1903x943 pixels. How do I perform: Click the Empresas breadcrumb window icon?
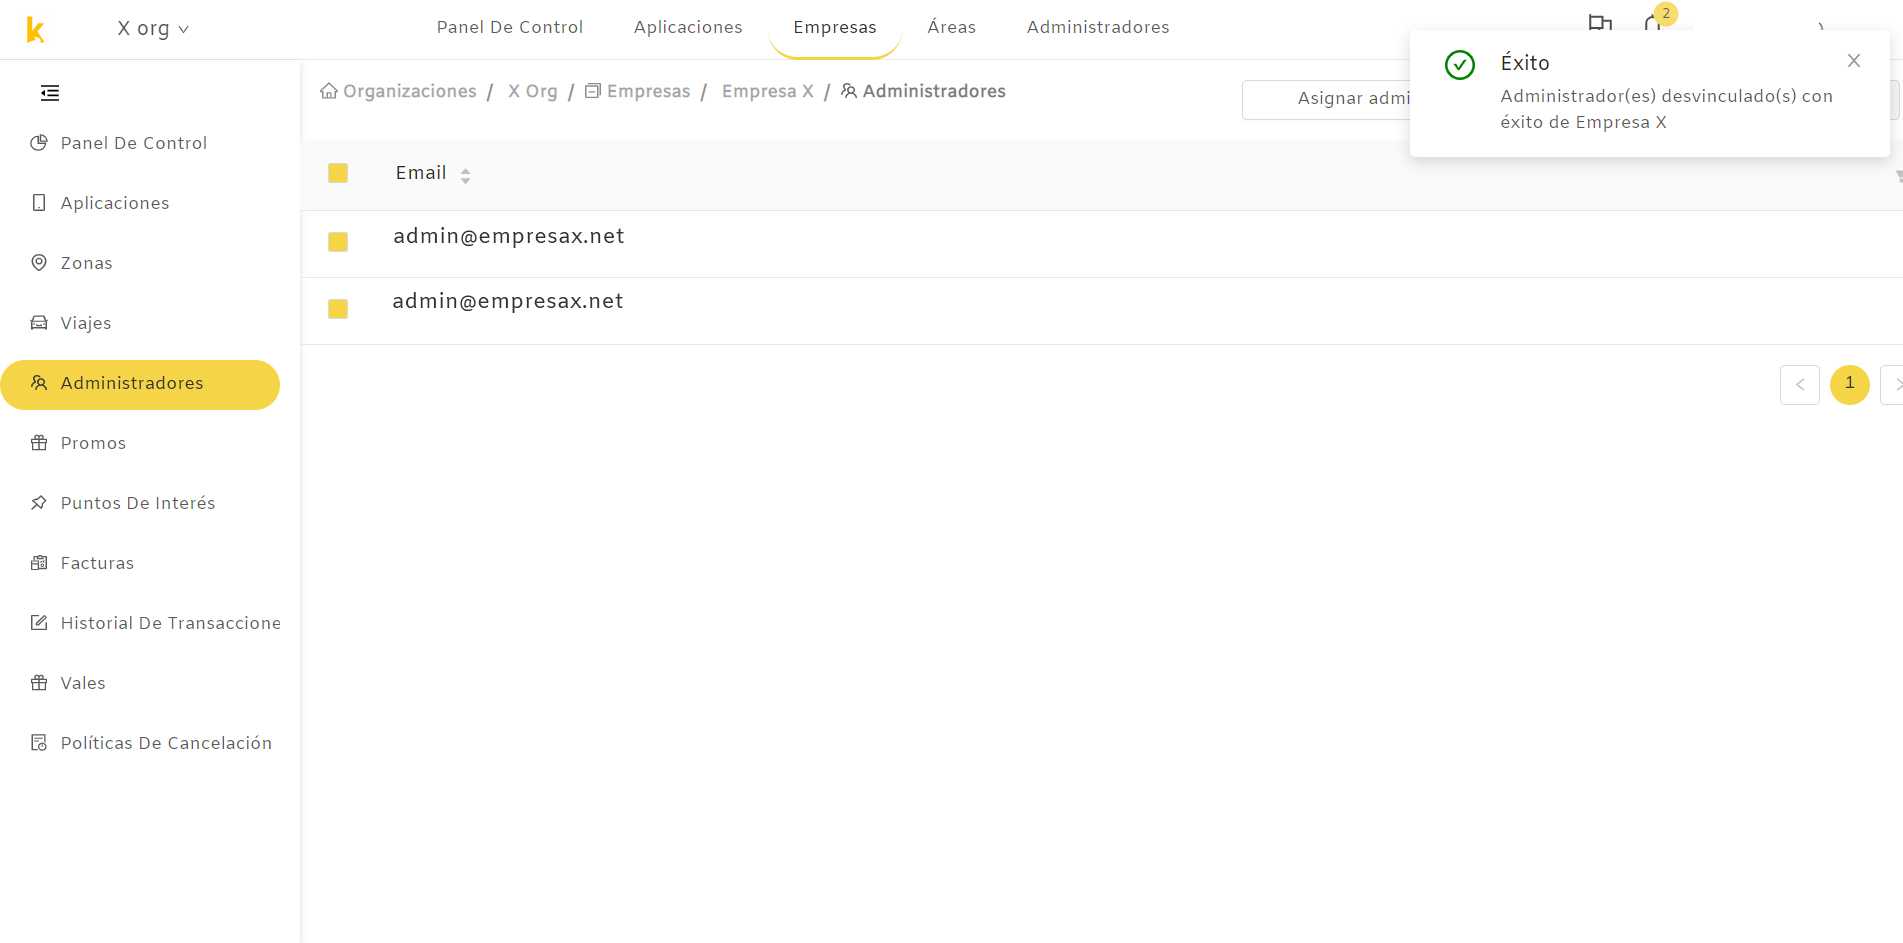pyautogui.click(x=593, y=91)
